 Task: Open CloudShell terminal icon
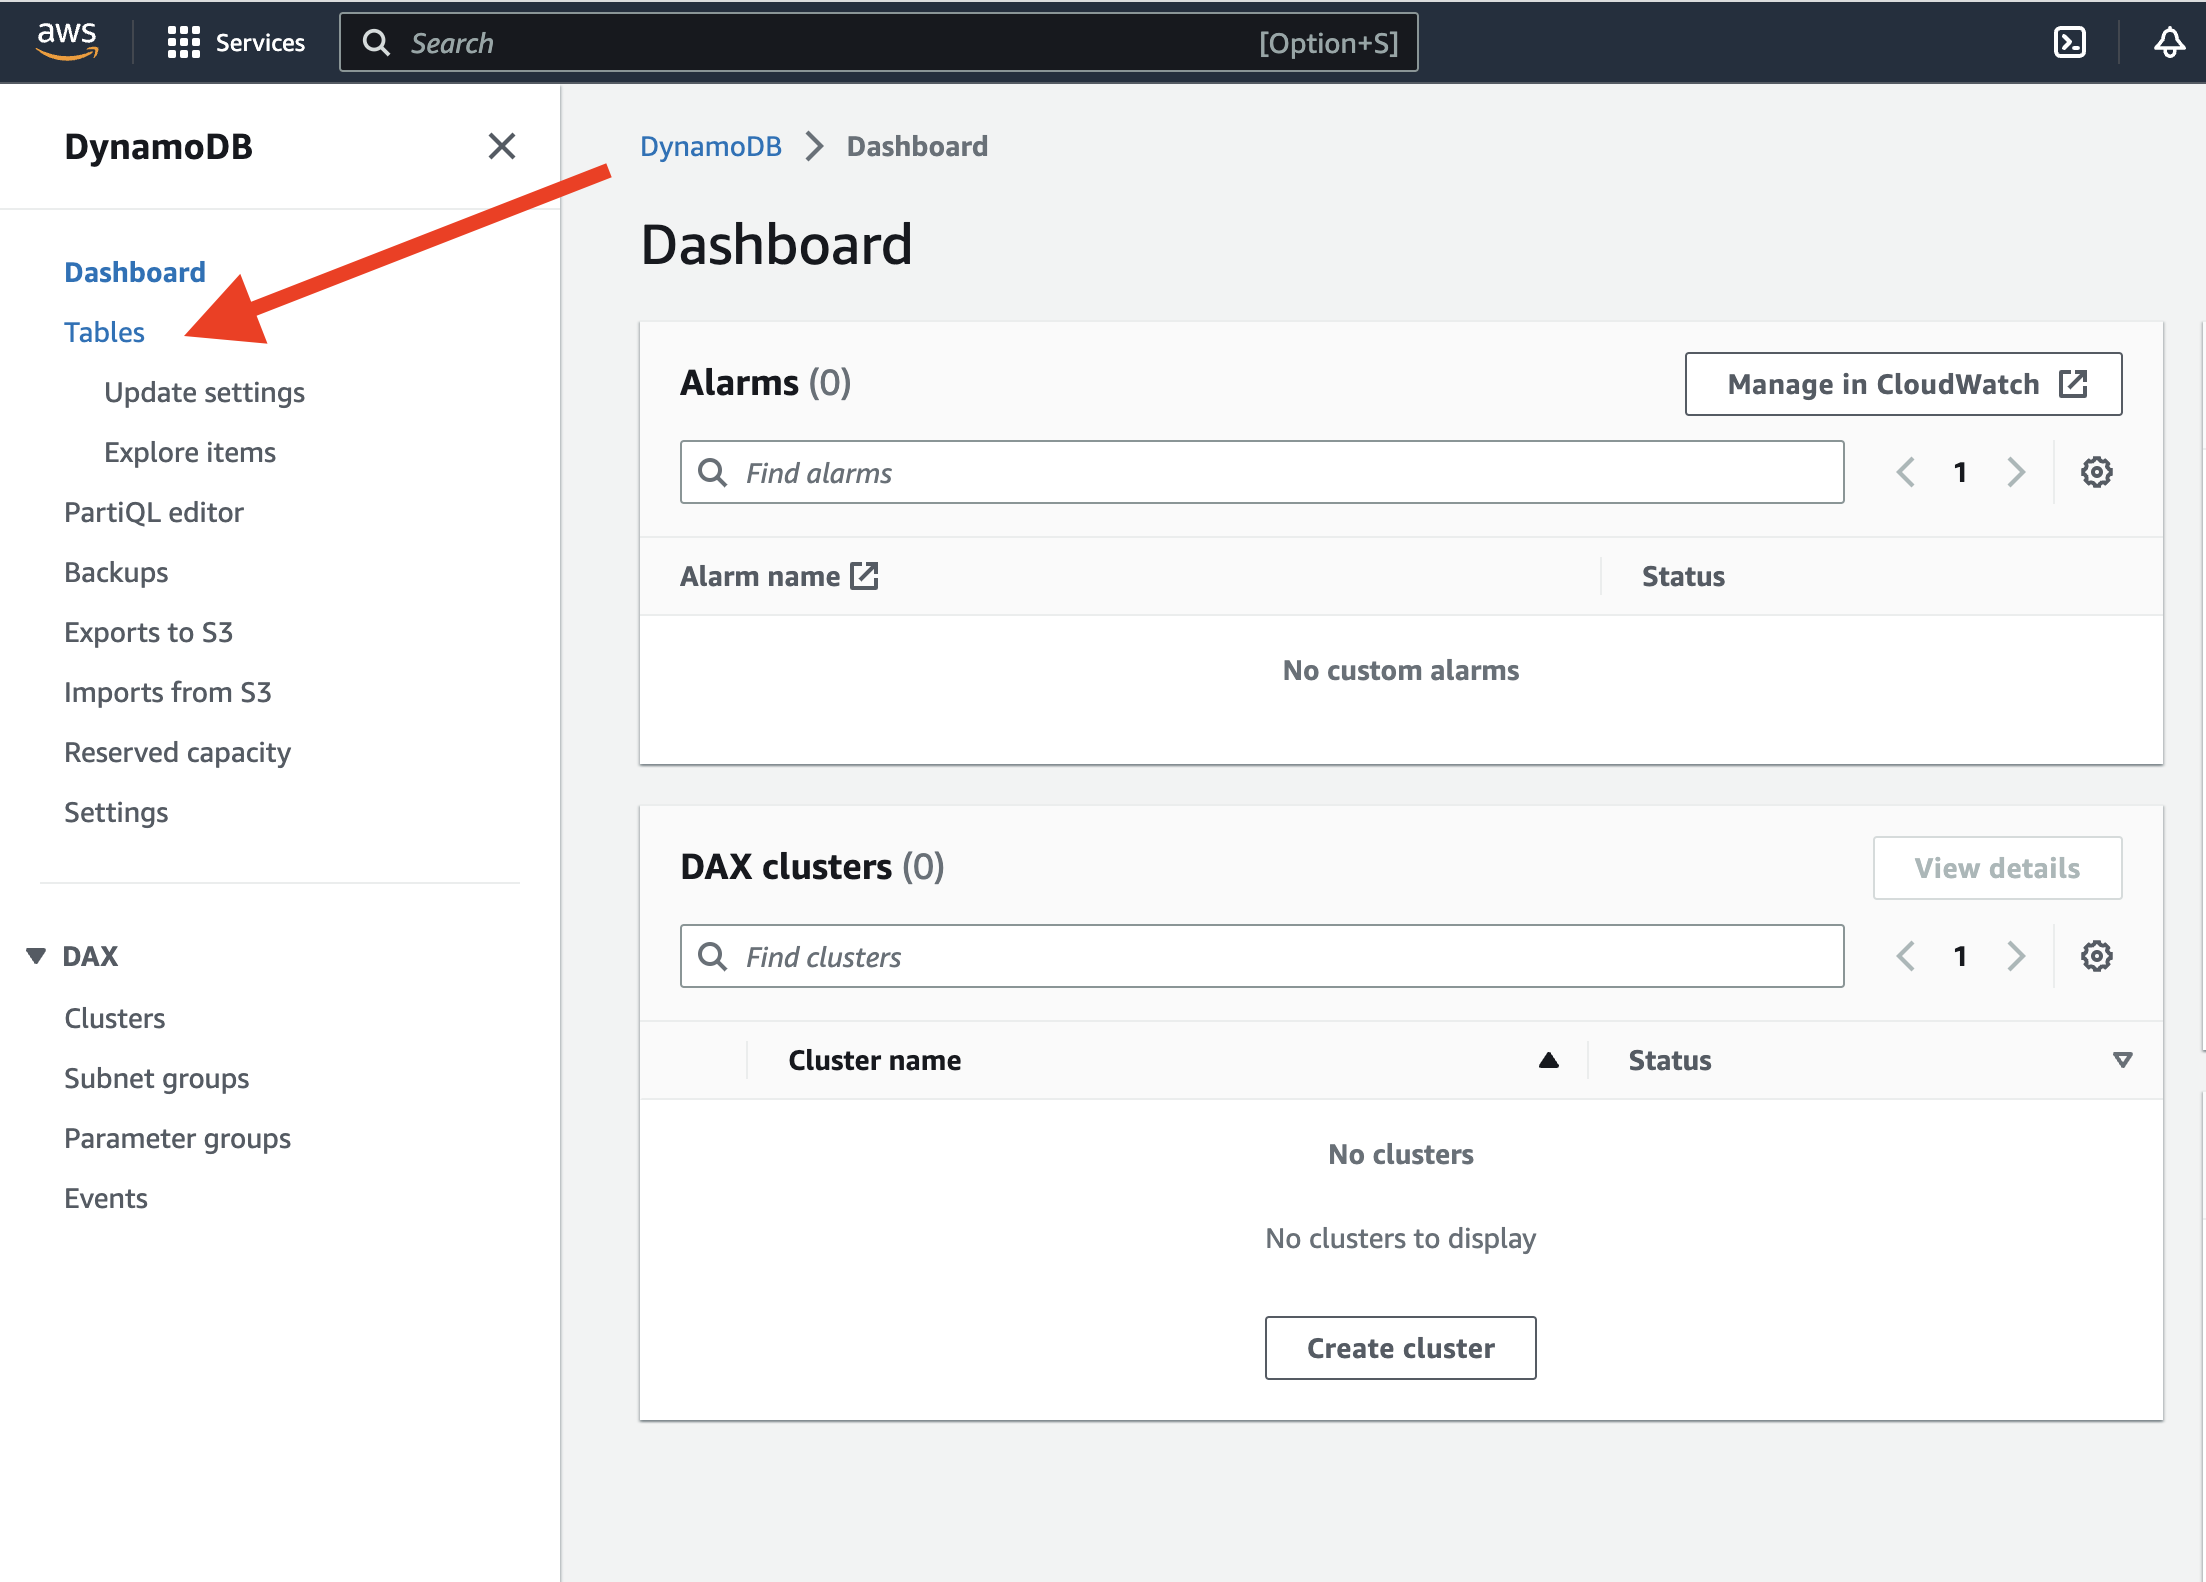click(2069, 42)
